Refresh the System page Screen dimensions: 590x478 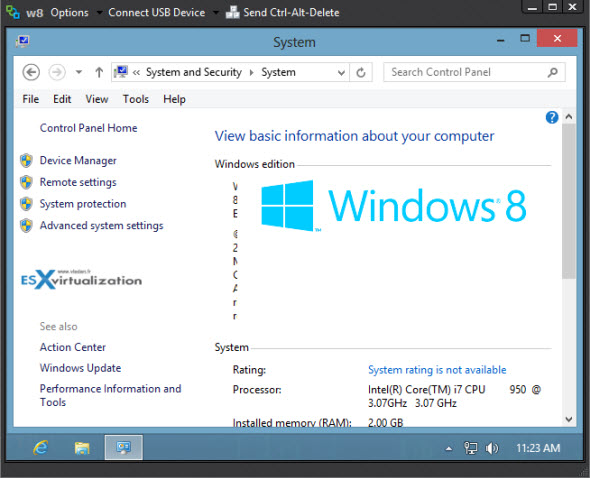click(x=361, y=72)
